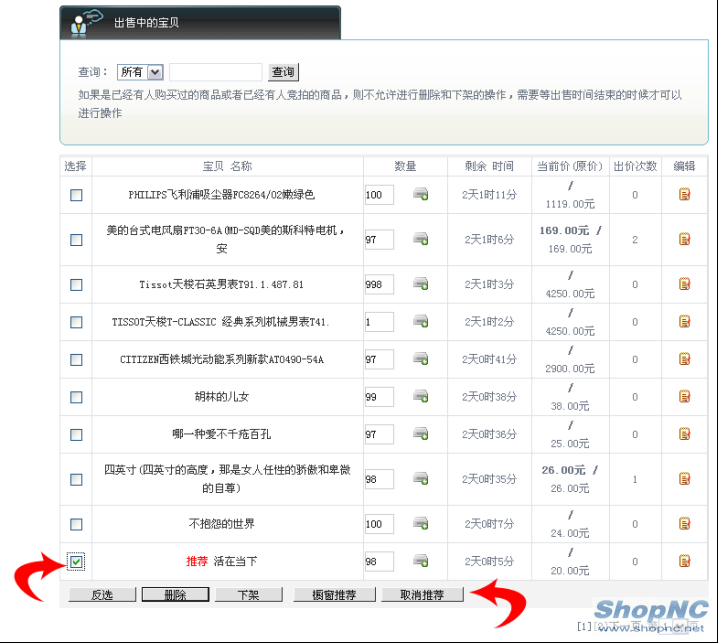Click quantity update icon for CITIZEN西铁城 row
The height and width of the screenshot is (643, 718).
click(x=420, y=359)
